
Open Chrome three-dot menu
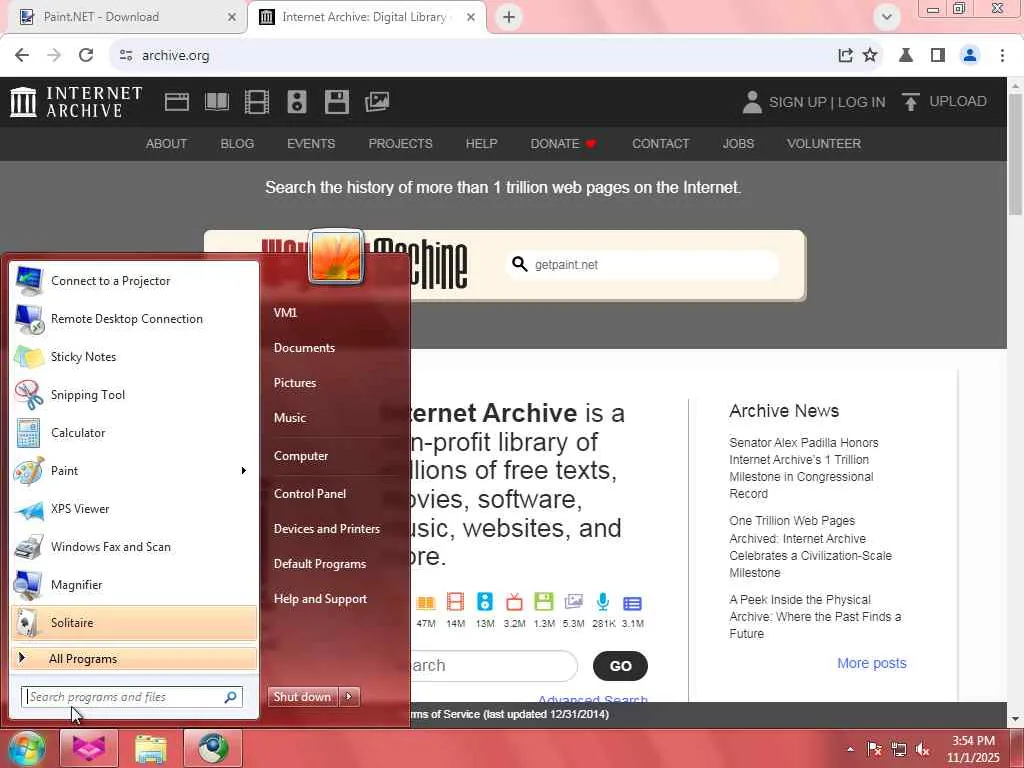1002,56
